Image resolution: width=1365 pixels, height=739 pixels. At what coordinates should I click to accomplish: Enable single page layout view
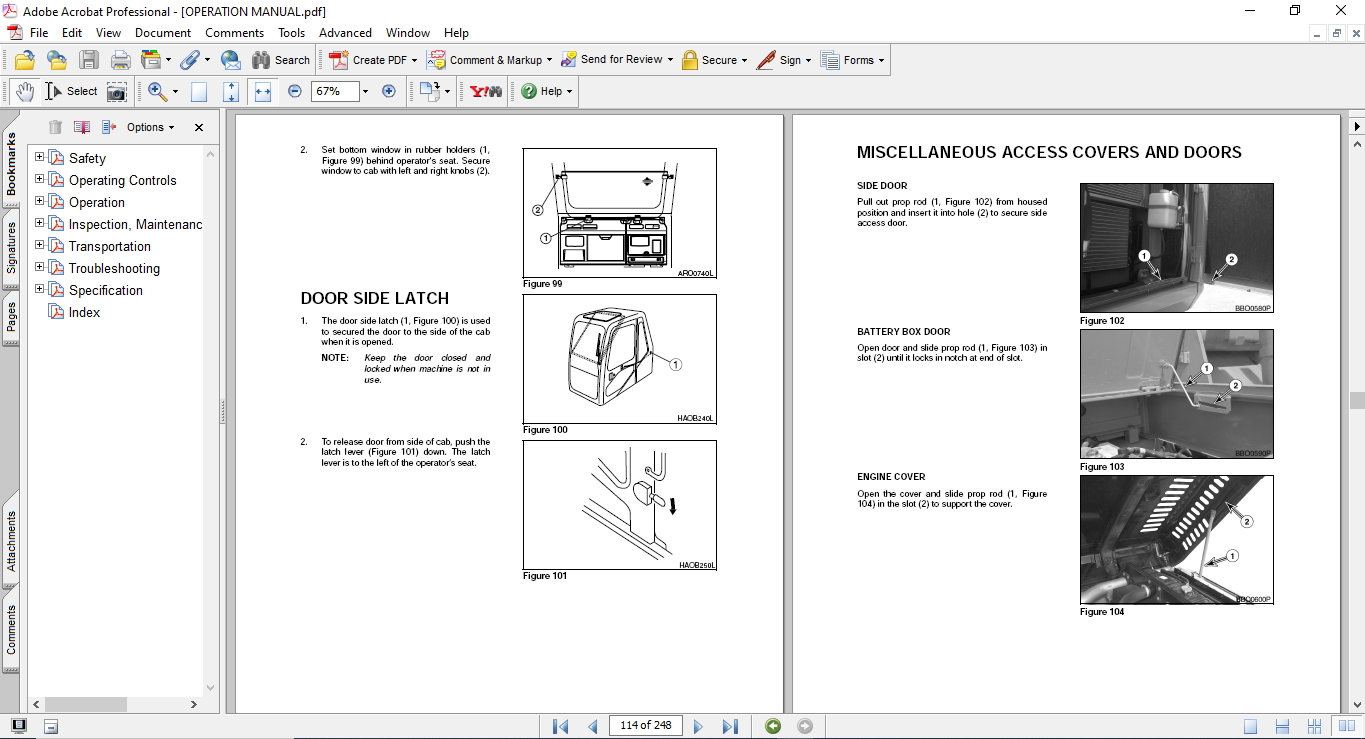tap(1250, 726)
